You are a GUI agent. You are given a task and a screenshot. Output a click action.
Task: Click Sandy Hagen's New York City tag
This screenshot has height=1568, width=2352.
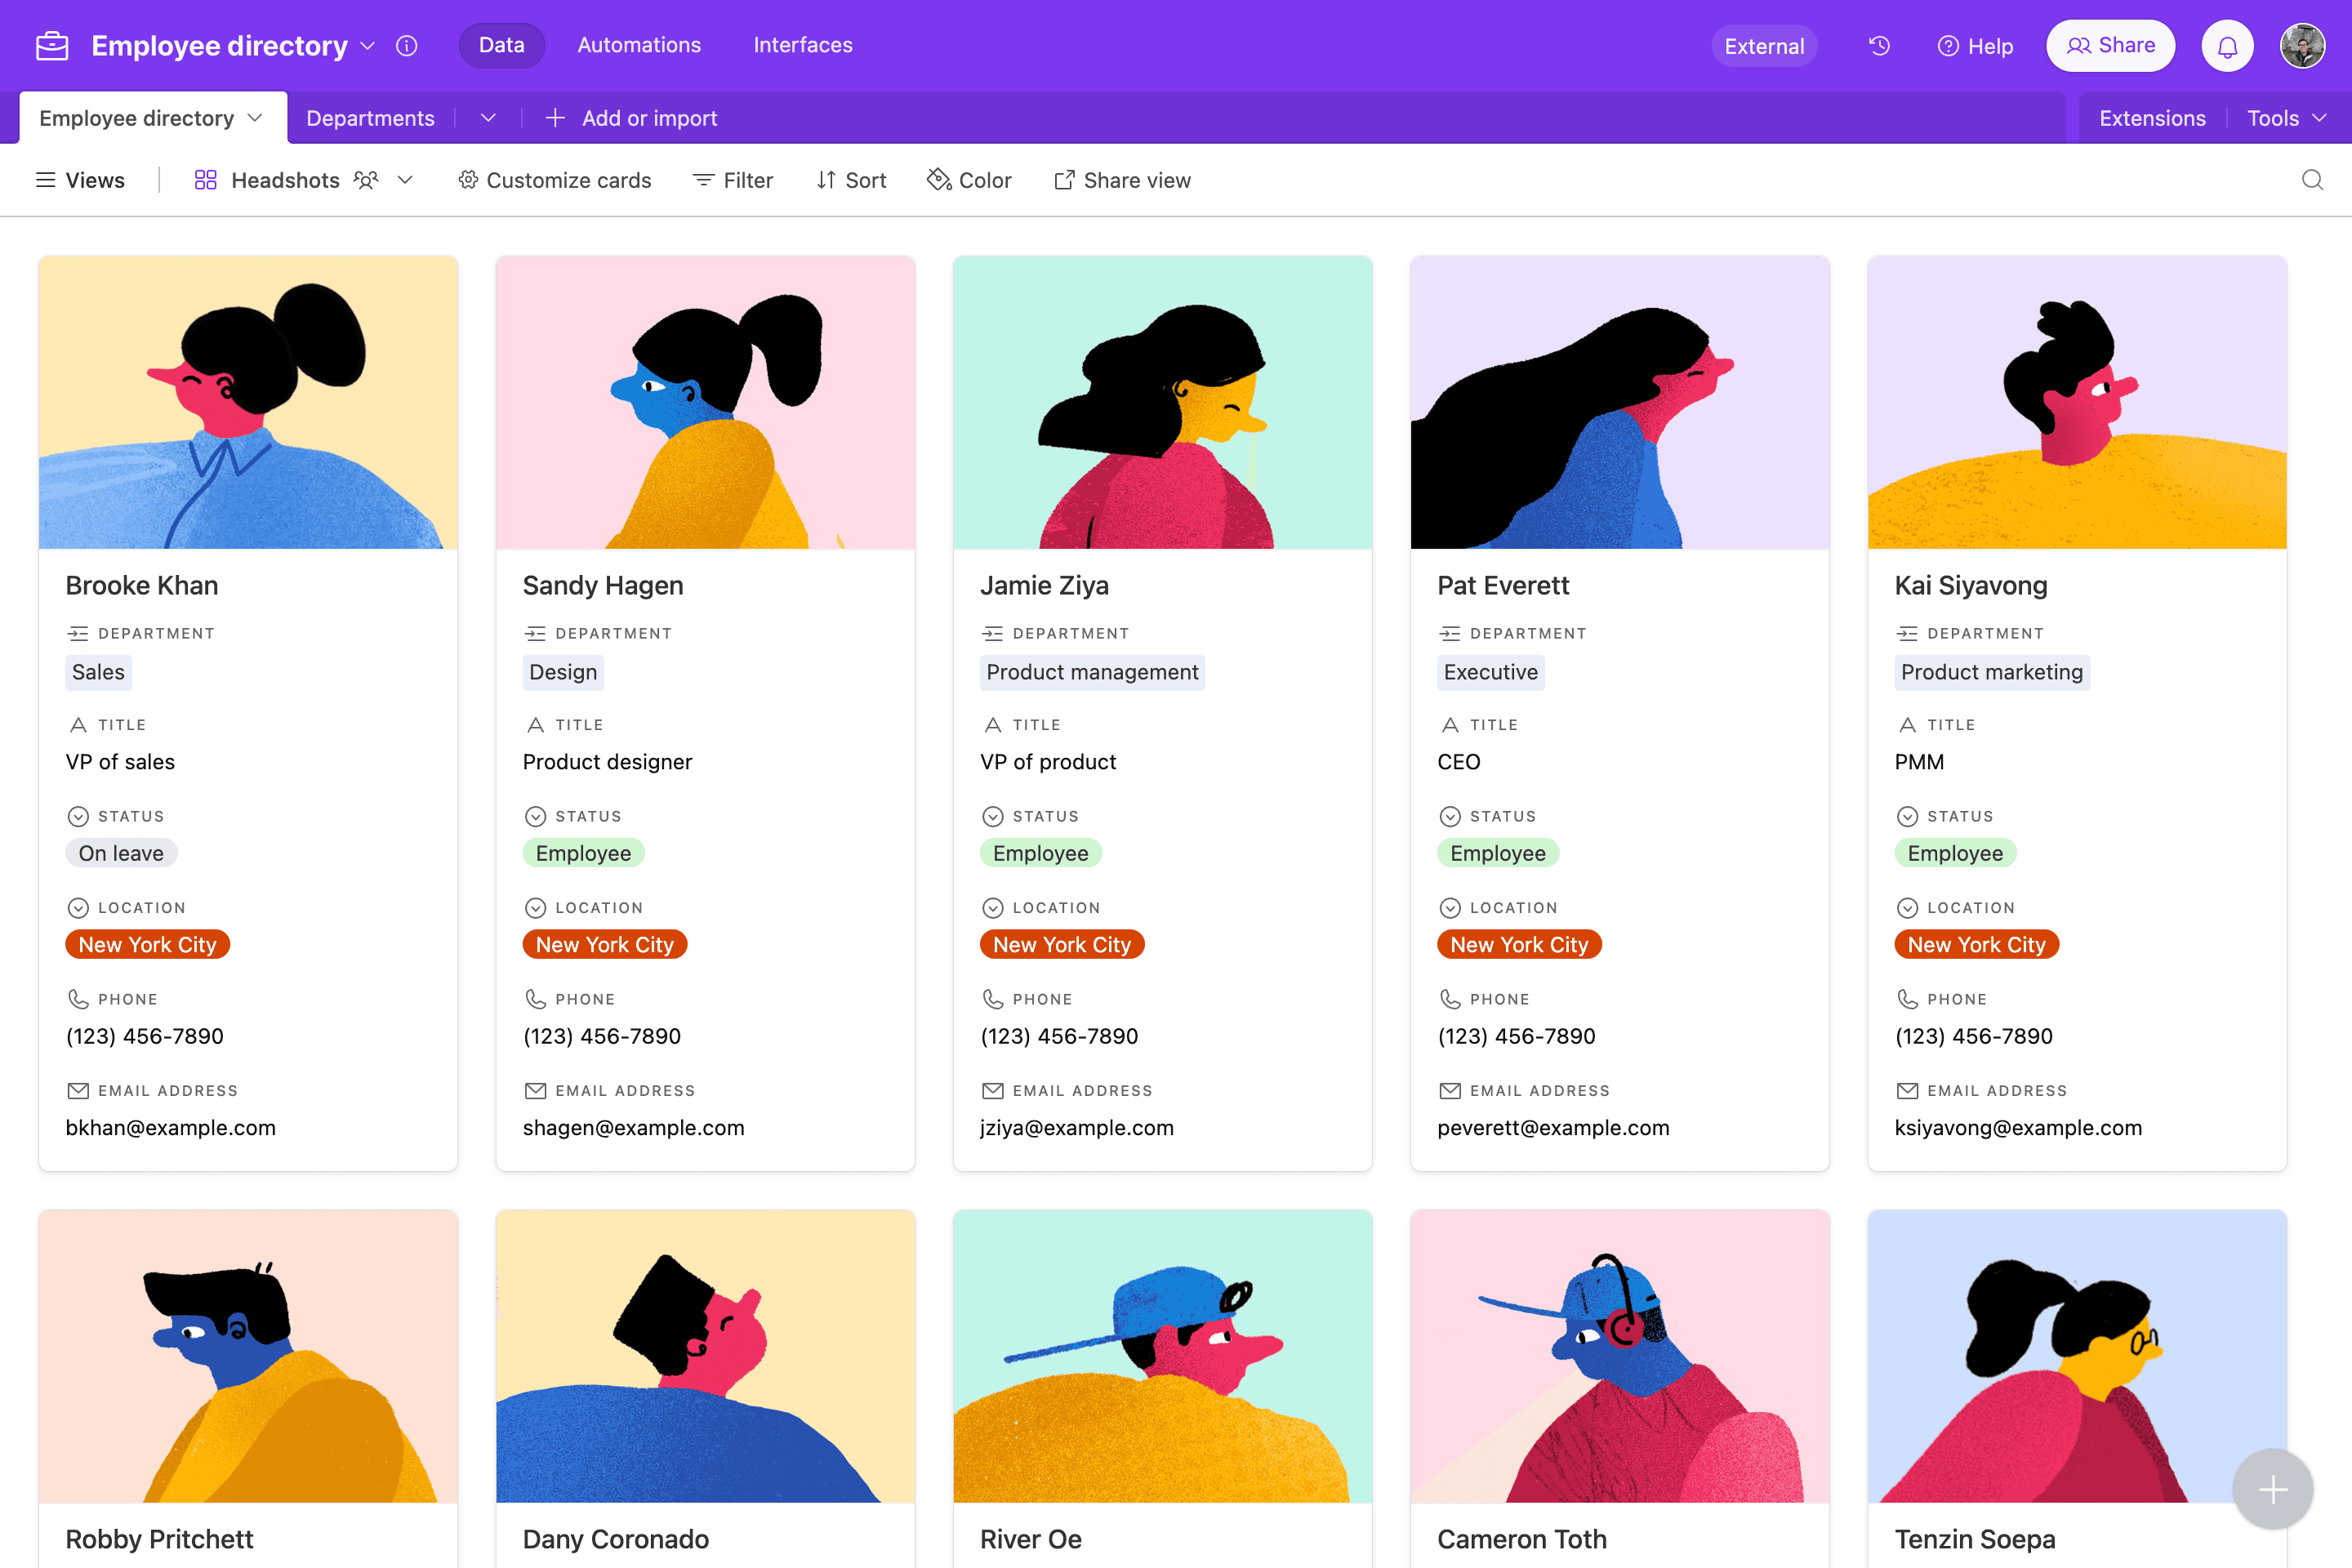click(x=604, y=944)
